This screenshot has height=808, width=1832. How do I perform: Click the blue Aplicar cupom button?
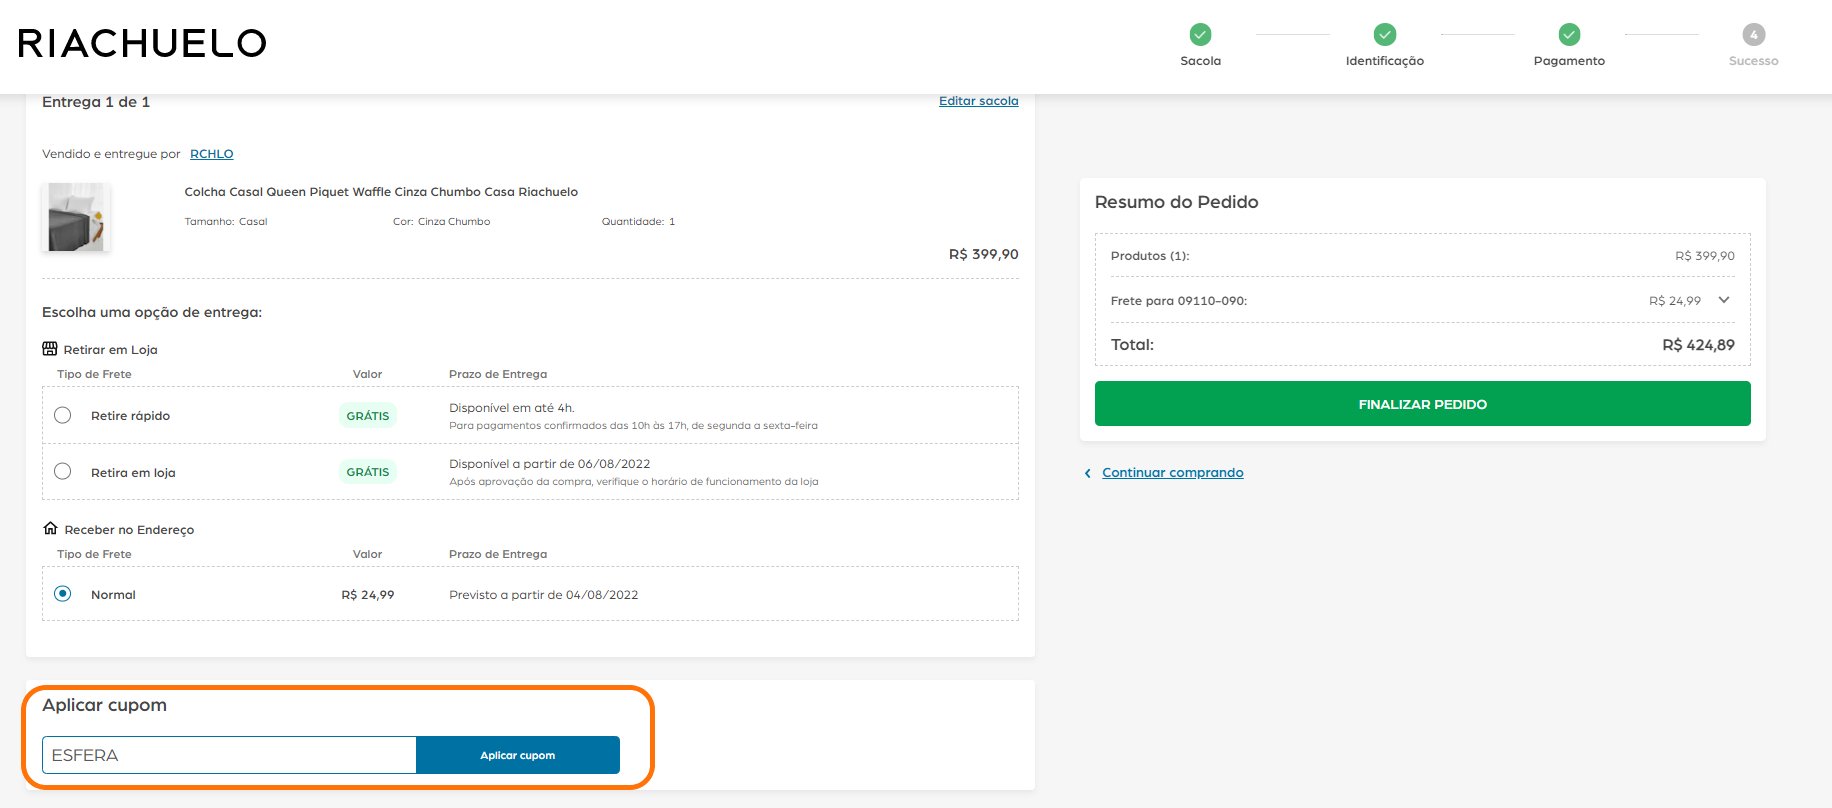[x=518, y=755]
